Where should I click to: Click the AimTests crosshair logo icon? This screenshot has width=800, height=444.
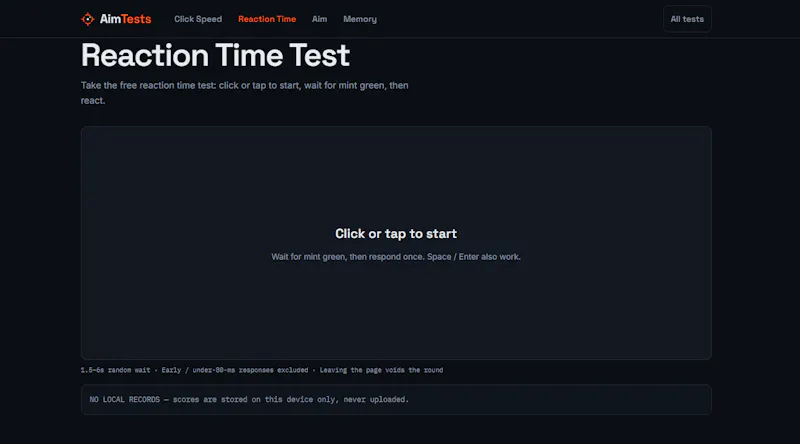pyautogui.click(x=88, y=19)
